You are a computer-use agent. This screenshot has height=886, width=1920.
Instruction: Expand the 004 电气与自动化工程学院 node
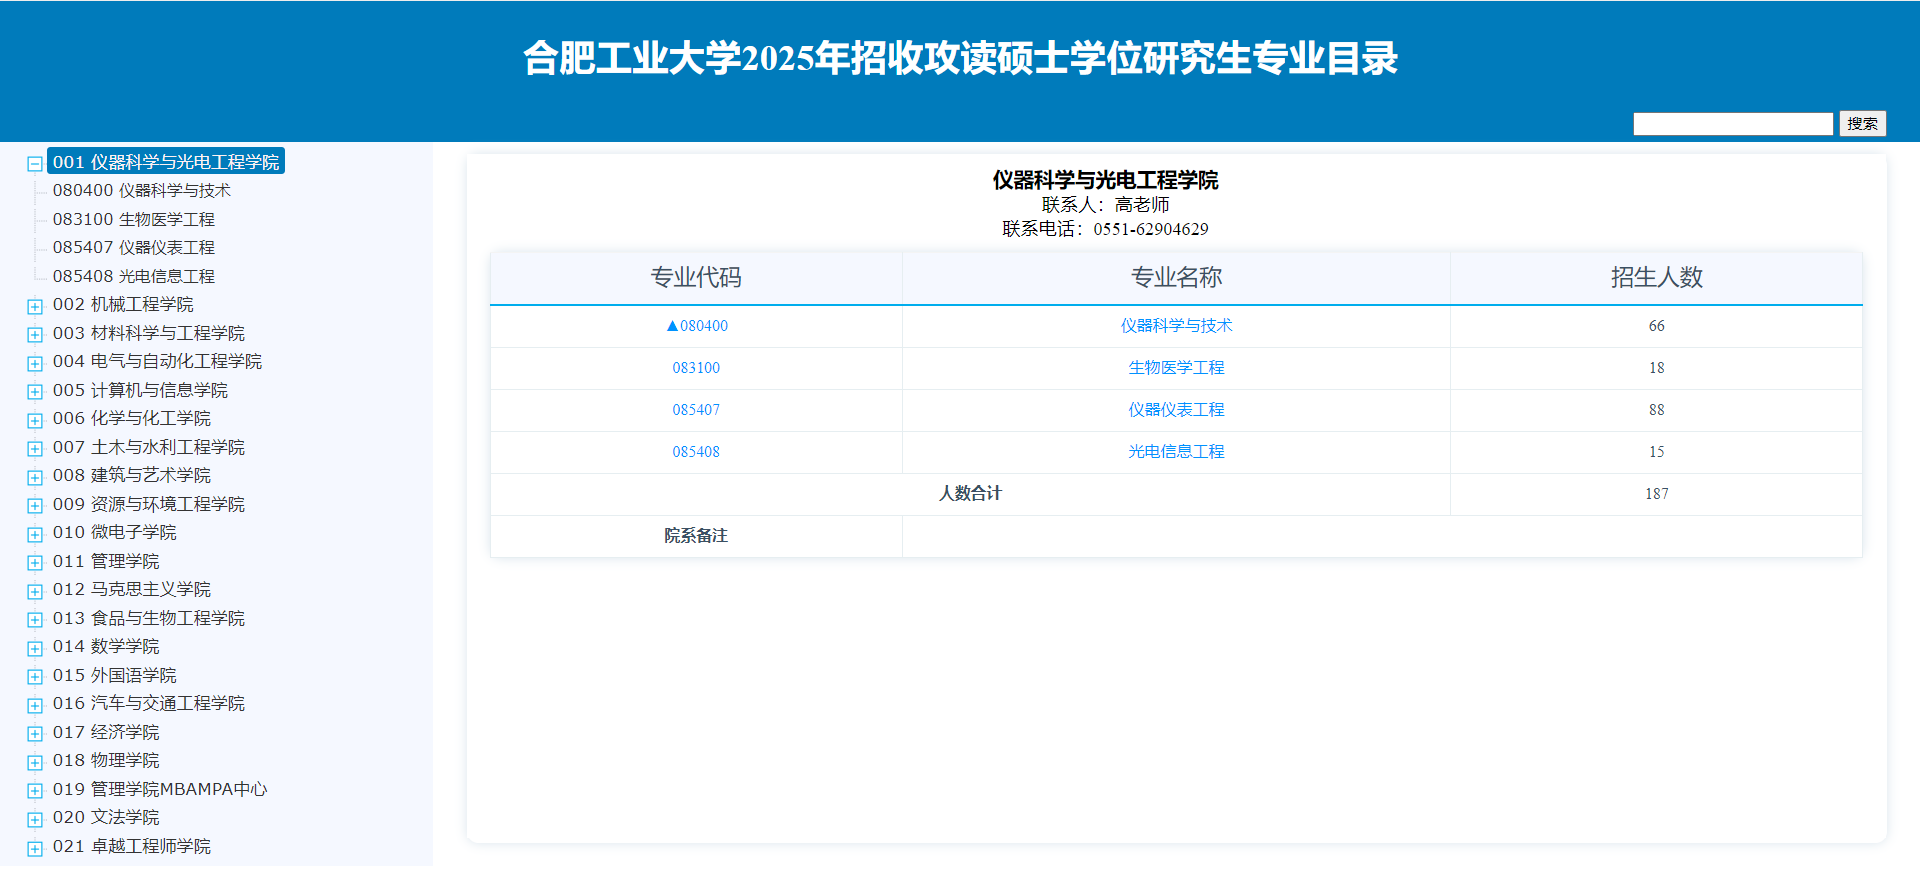point(35,363)
